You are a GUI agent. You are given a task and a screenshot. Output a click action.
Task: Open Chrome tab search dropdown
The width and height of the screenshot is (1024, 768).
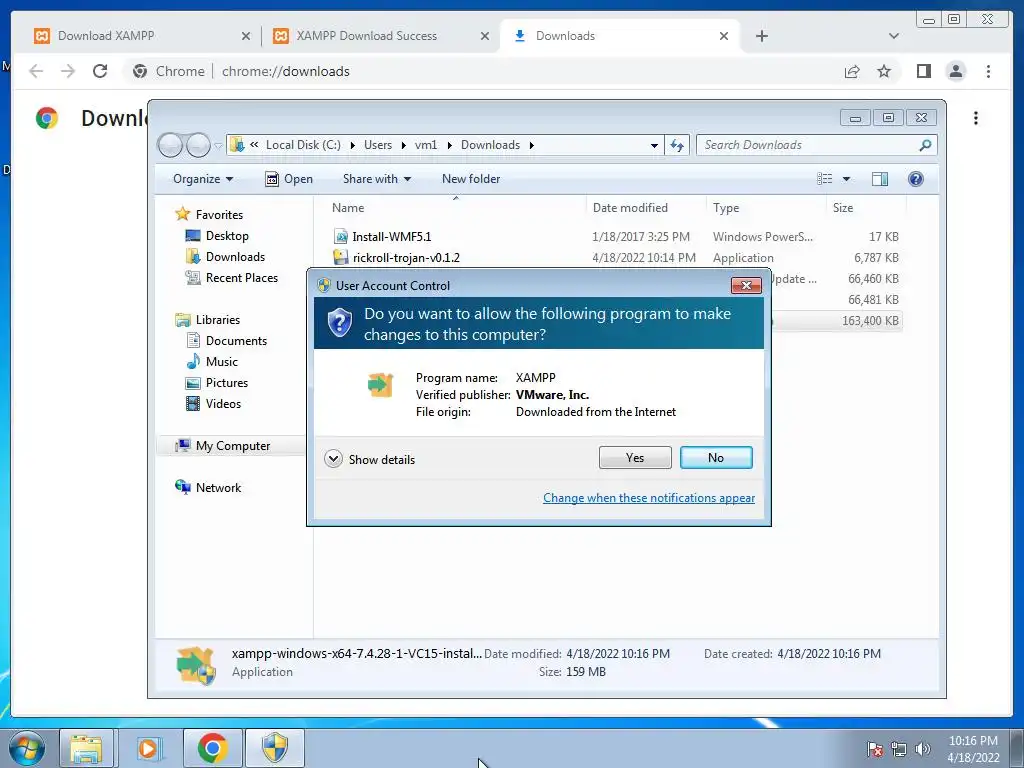893,36
